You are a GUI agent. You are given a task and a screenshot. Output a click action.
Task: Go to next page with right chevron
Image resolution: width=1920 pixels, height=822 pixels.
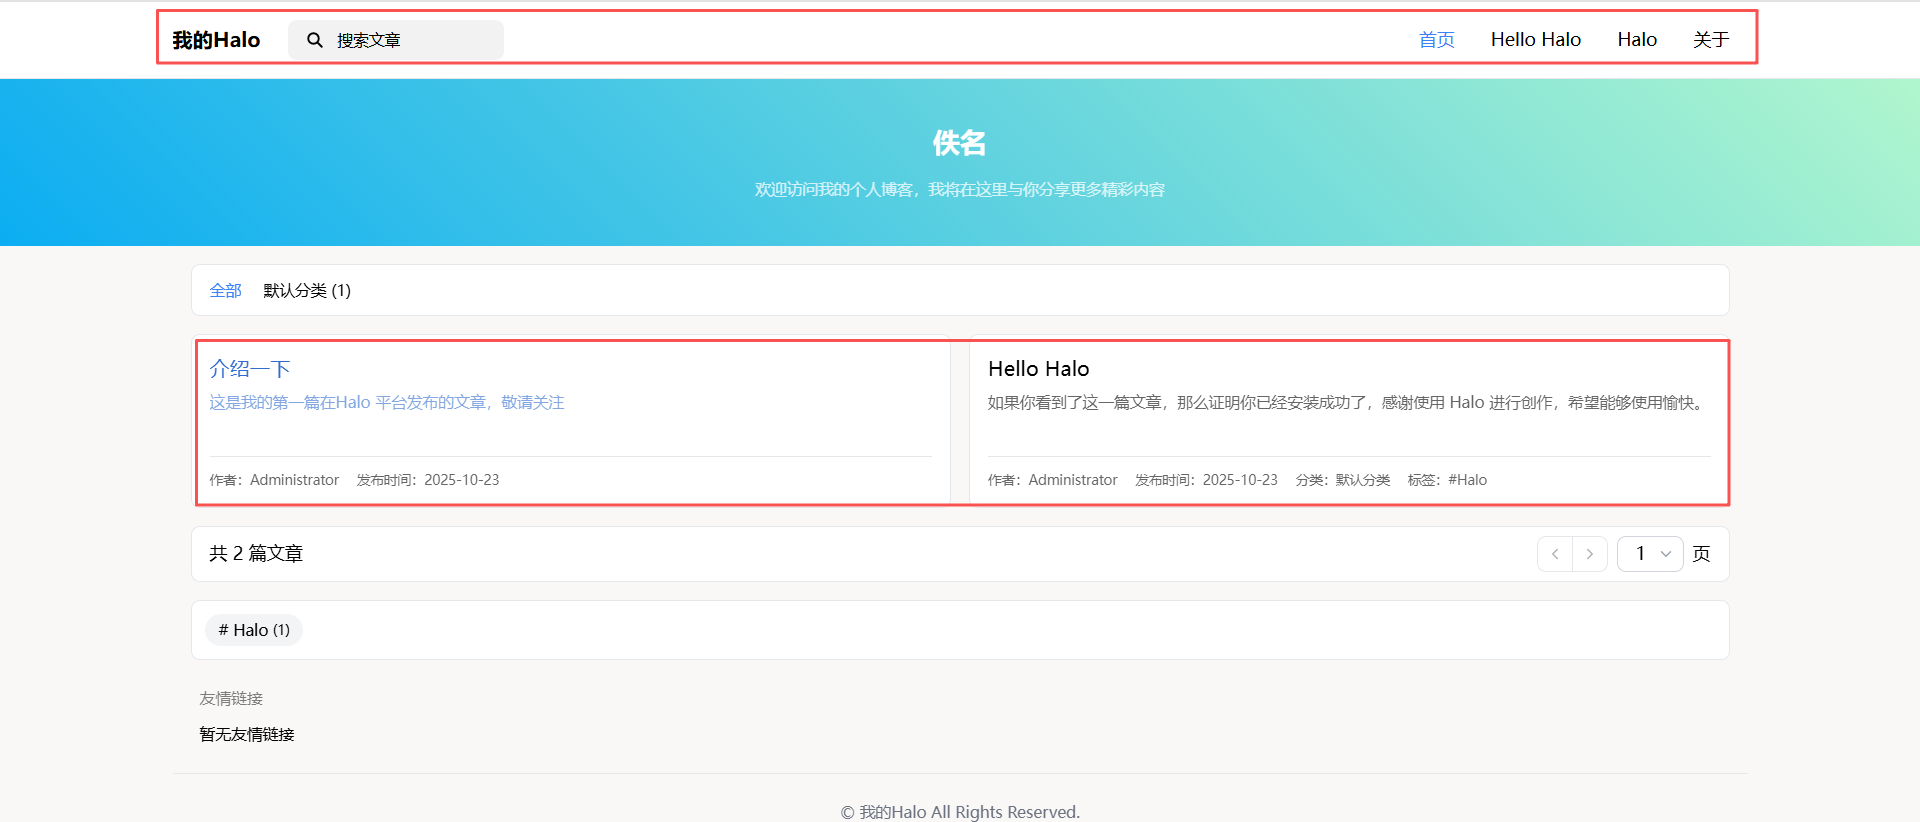1589,554
